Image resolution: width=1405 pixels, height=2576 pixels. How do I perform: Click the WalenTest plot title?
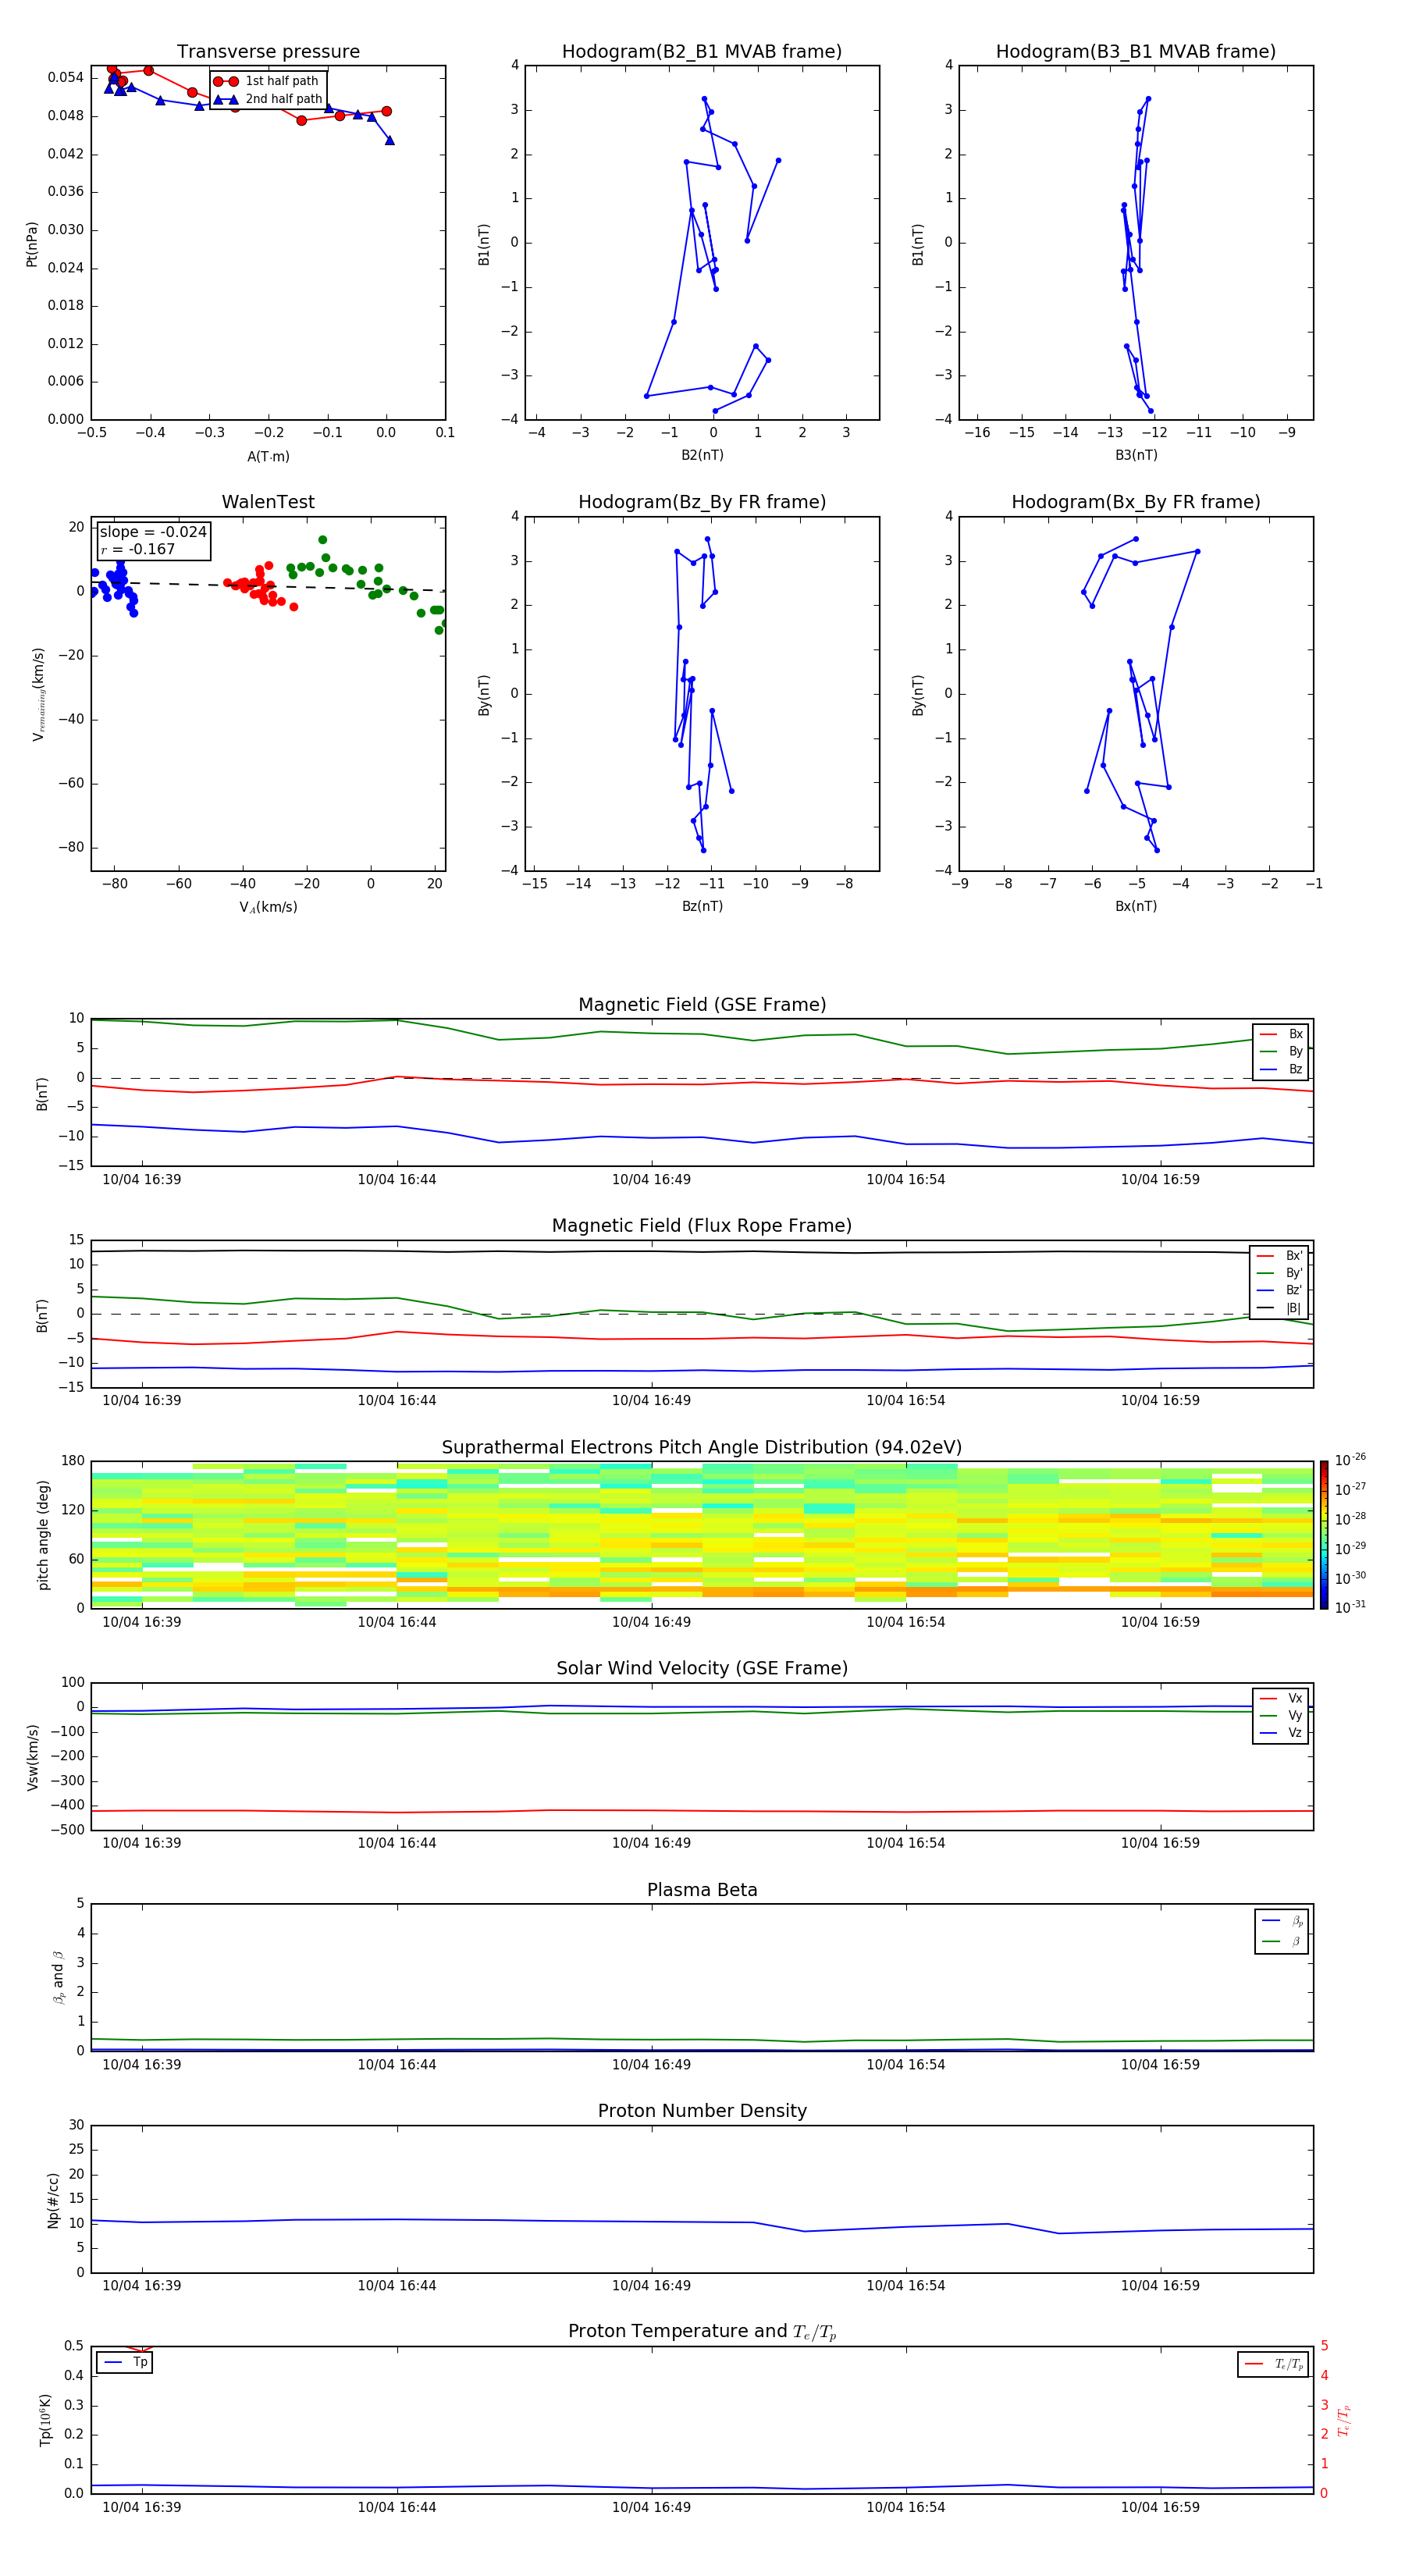pyautogui.click(x=268, y=502)
